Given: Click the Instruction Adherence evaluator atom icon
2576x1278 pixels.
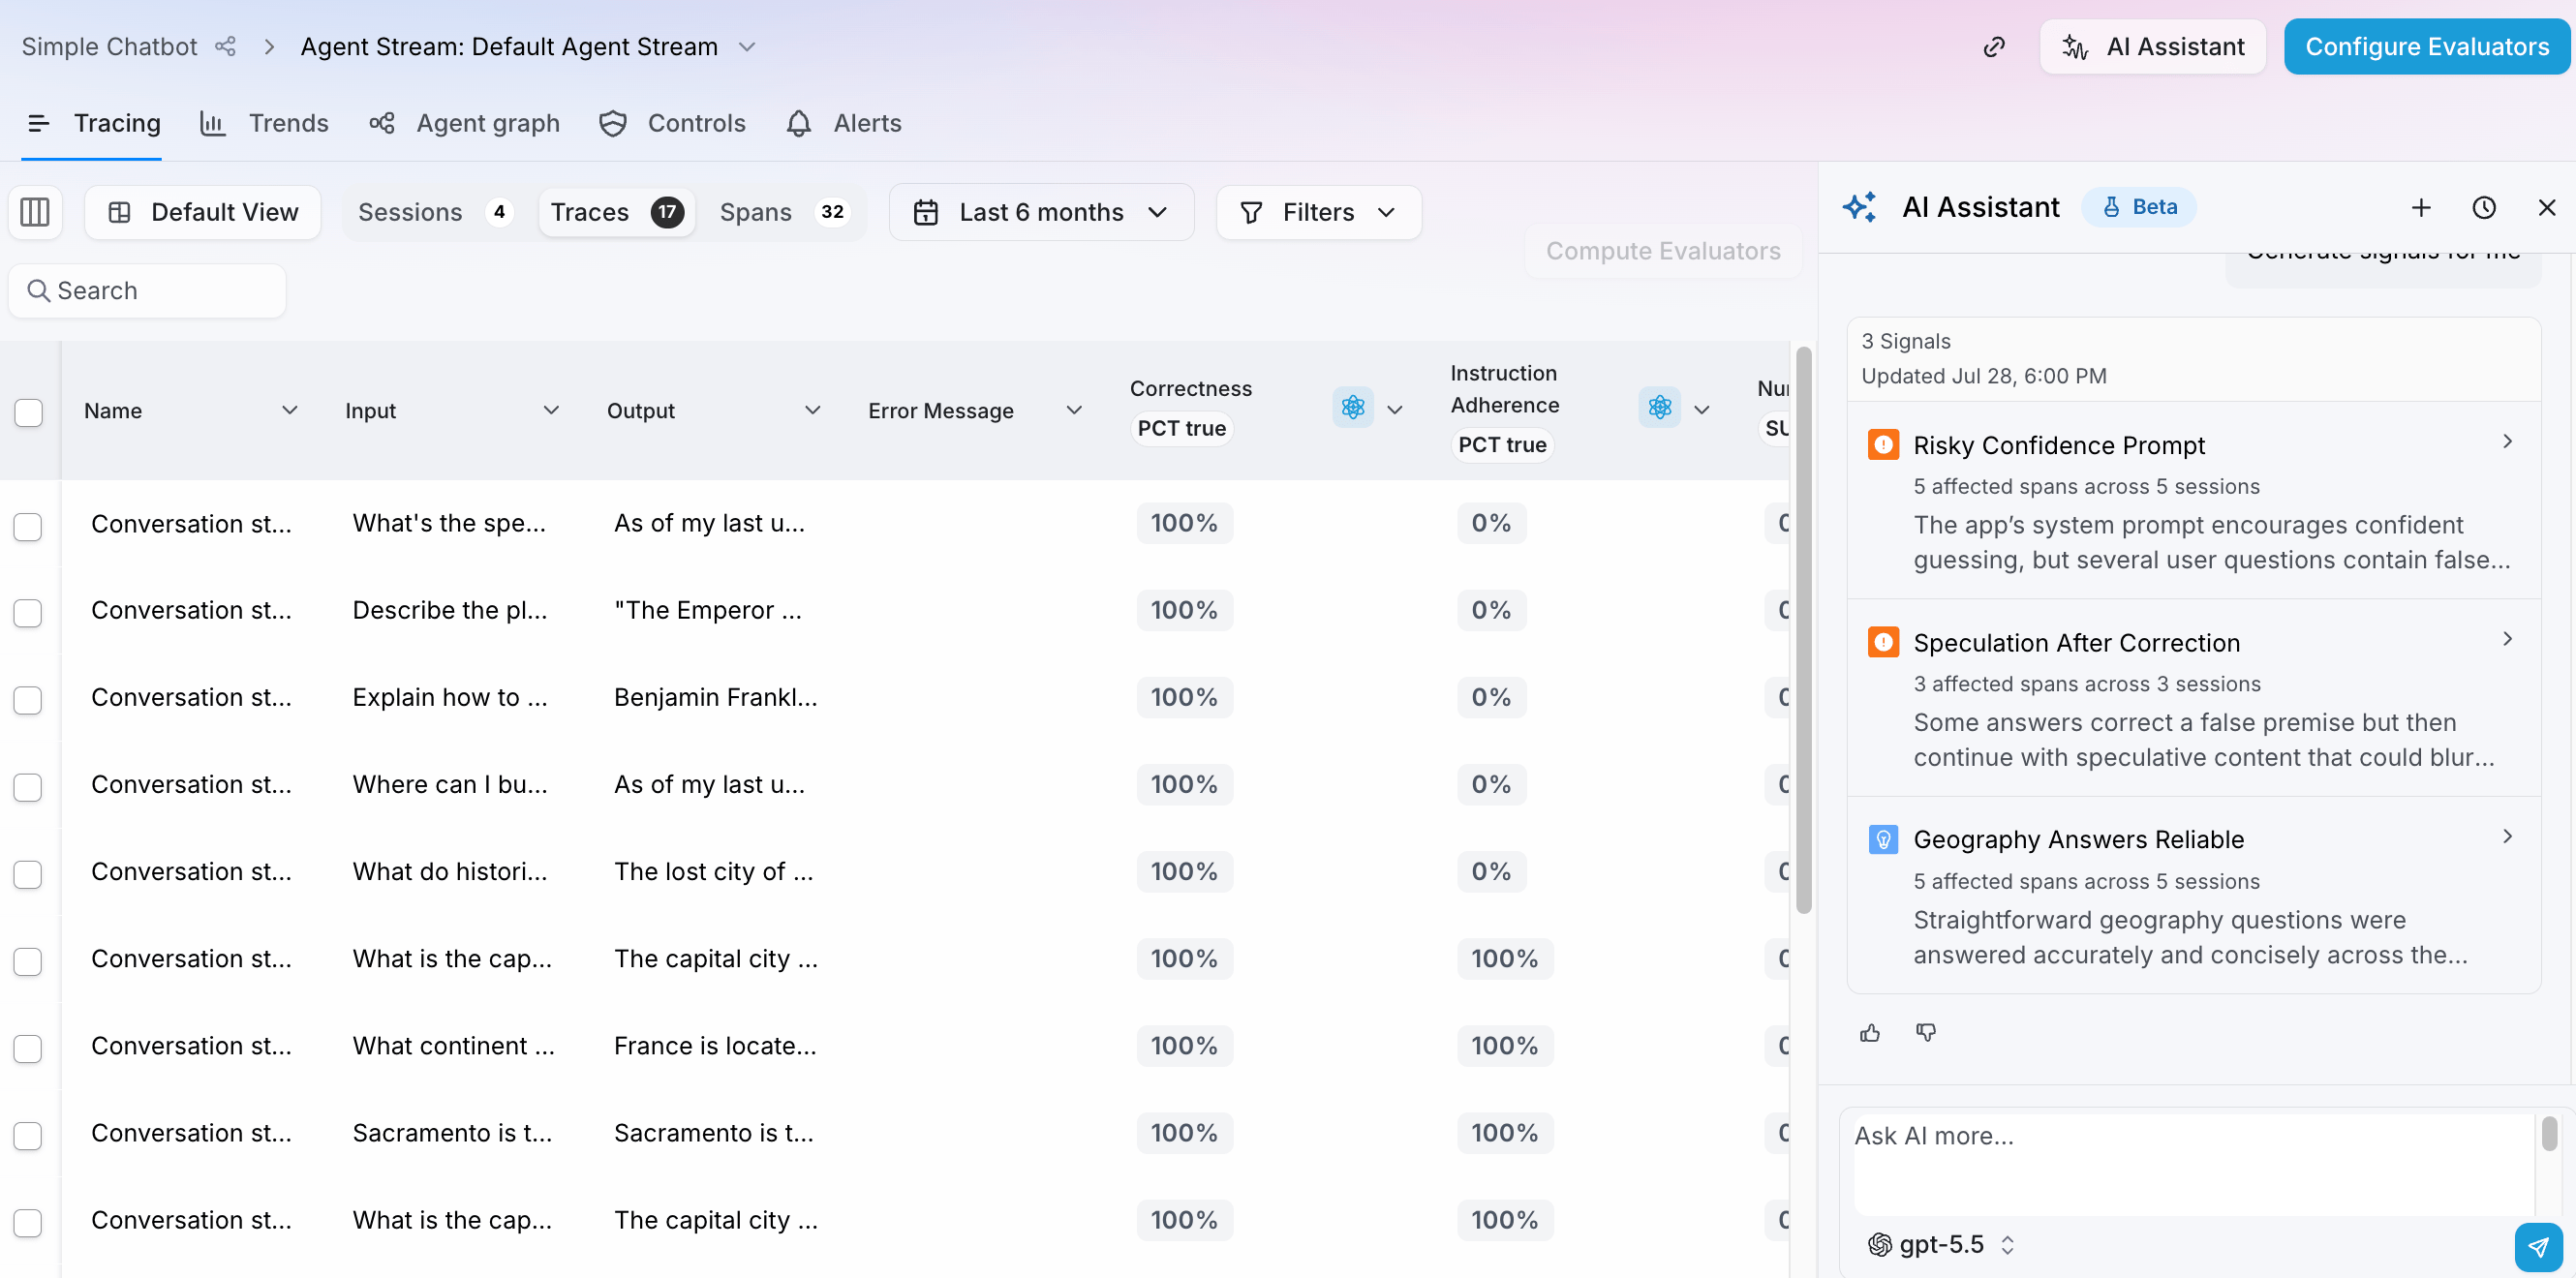Looking at the screenshot, I should point(1660,408).
